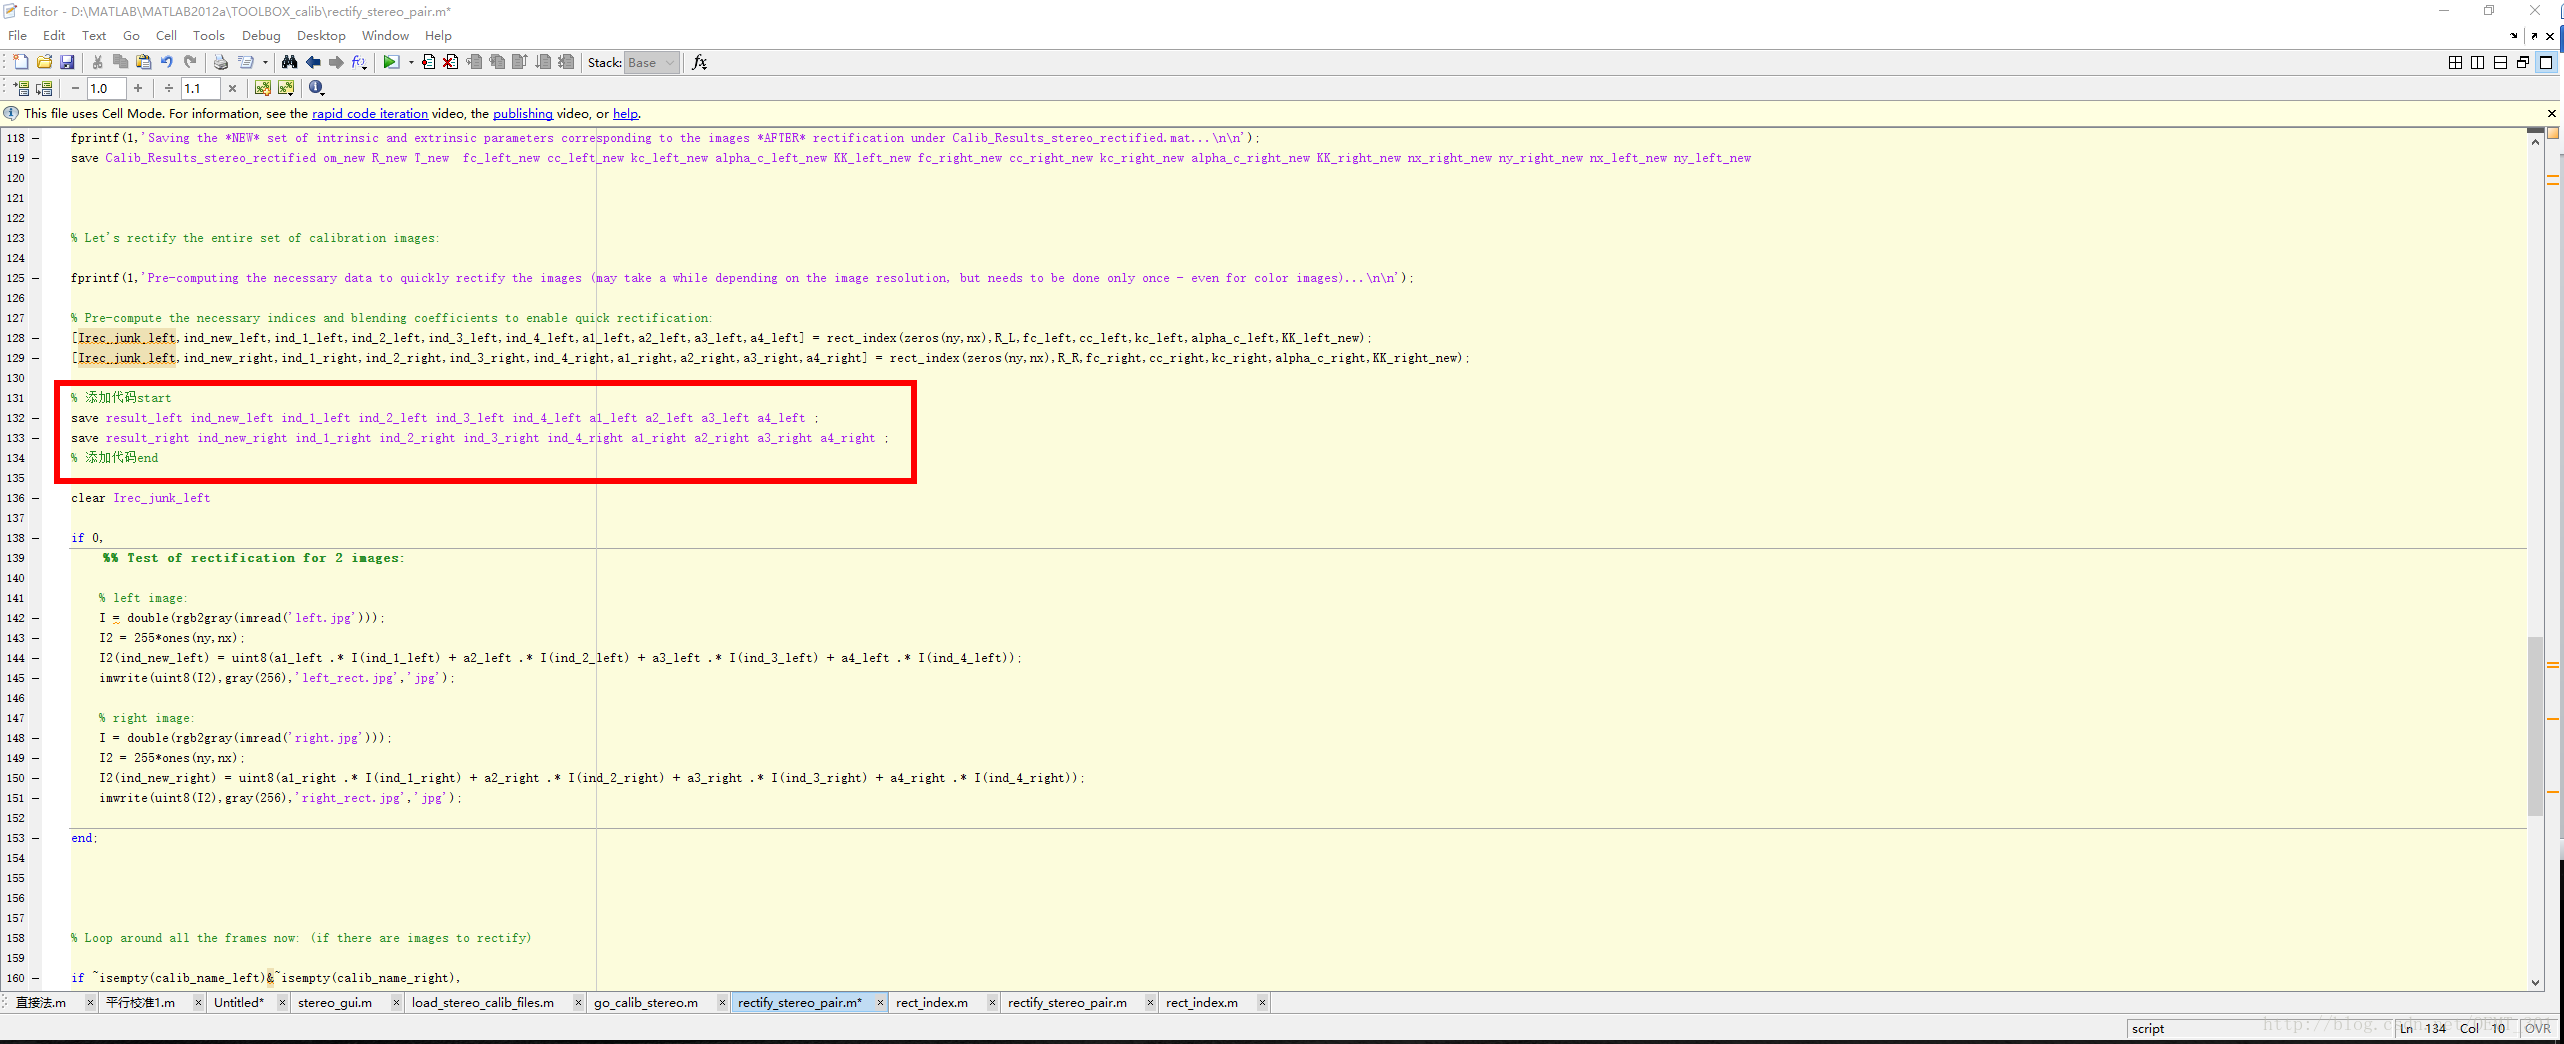Open the rapid code iteration link

(370, 114)
